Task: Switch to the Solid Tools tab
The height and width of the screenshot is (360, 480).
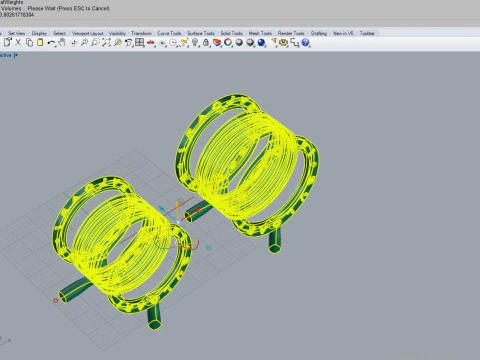Action: click(232, 33)
